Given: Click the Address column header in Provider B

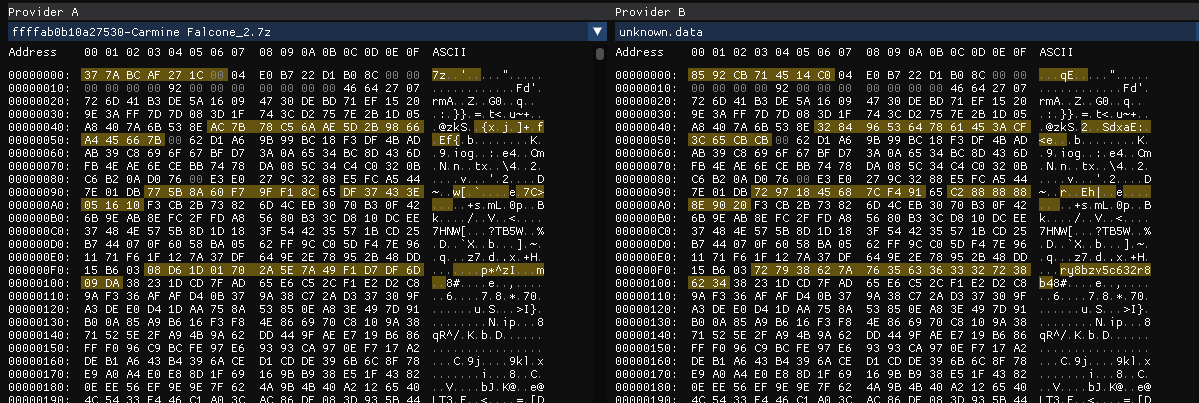Looking at the screenshot, I should [641, 51].
